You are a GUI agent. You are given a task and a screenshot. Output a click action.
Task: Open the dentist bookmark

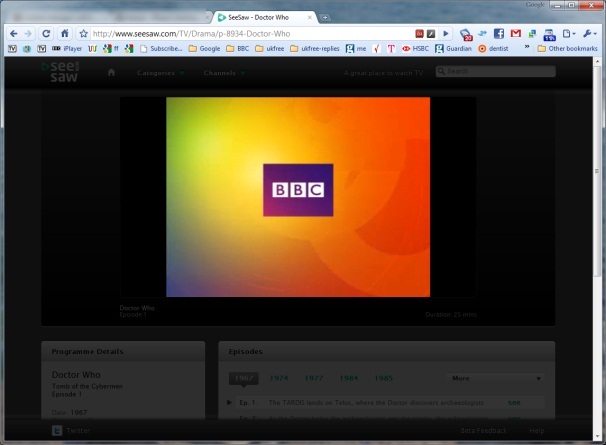tap(493, 49)
